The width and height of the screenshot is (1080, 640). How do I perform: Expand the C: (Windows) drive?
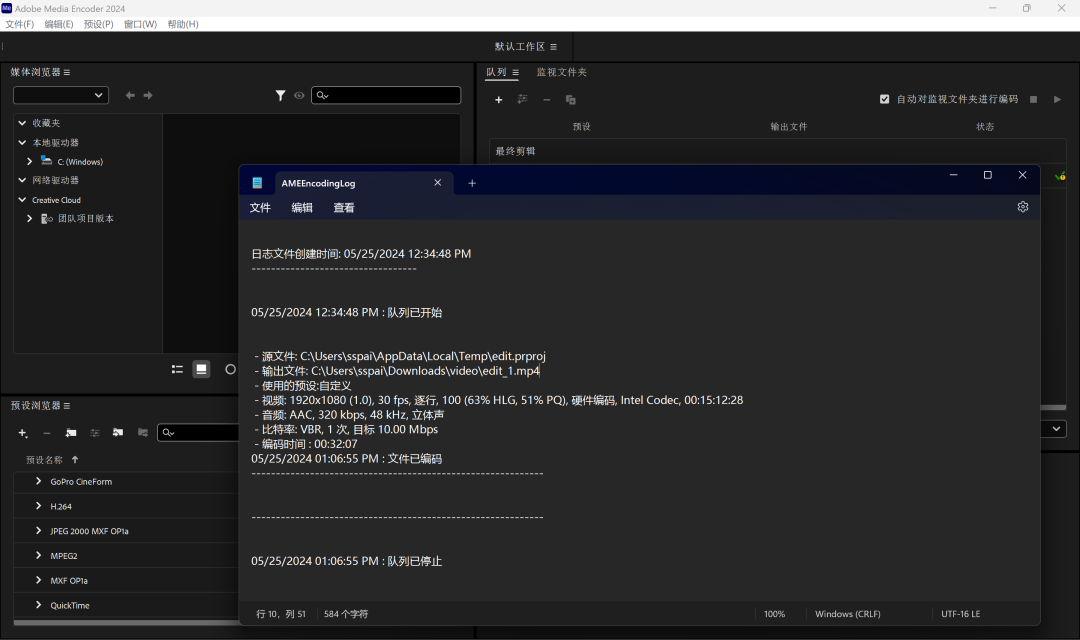[x=30, y=161]
